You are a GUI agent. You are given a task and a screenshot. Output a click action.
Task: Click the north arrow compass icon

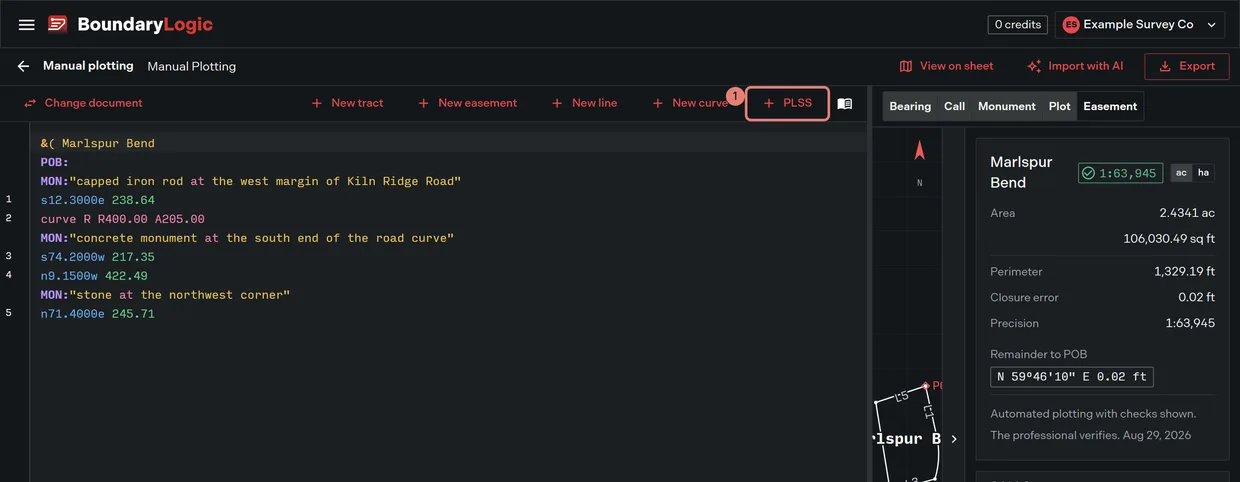pyautogui.click(x=920, y=151)
